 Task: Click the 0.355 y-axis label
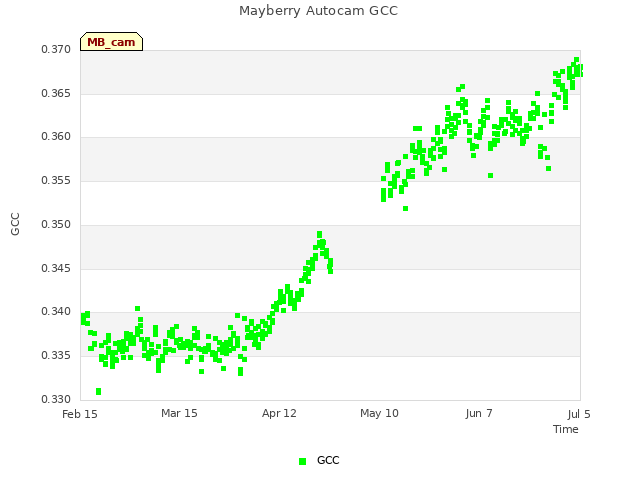(x=56, y=180)
